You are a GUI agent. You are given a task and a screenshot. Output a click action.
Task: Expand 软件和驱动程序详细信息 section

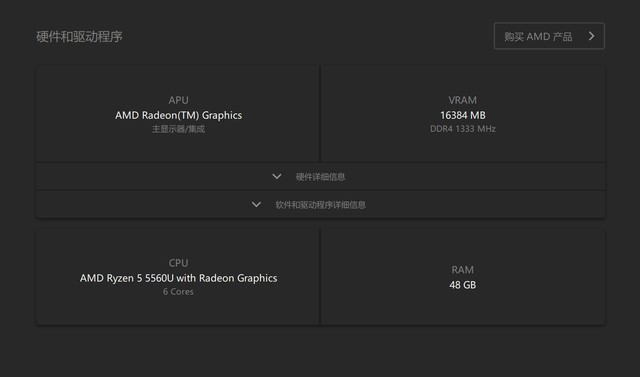click(x=320, y=205)
